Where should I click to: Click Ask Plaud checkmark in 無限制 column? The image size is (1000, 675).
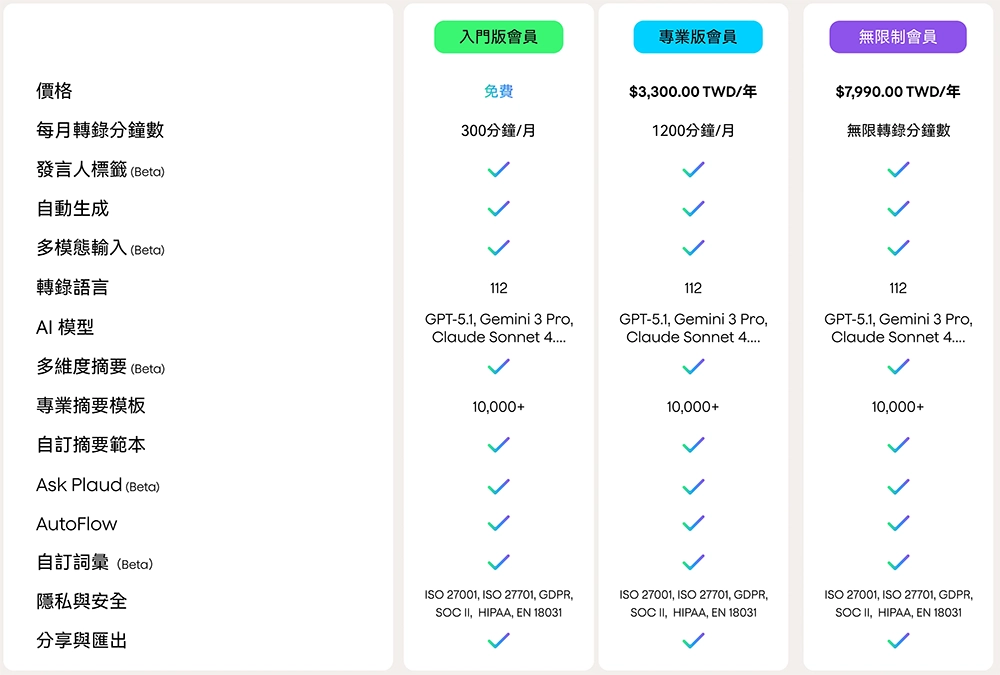pos(898,486)
